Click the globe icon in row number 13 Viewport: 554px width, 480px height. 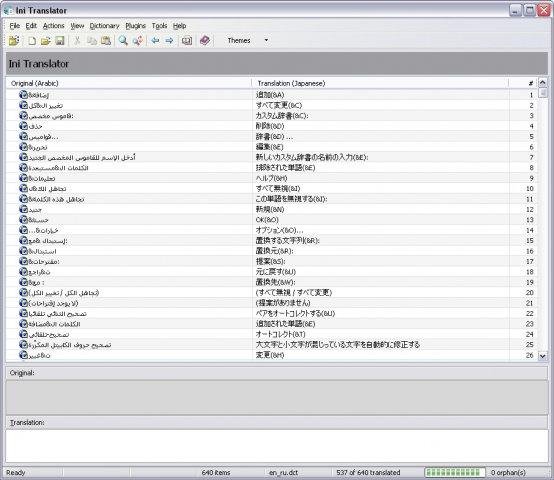coord(23,220)
